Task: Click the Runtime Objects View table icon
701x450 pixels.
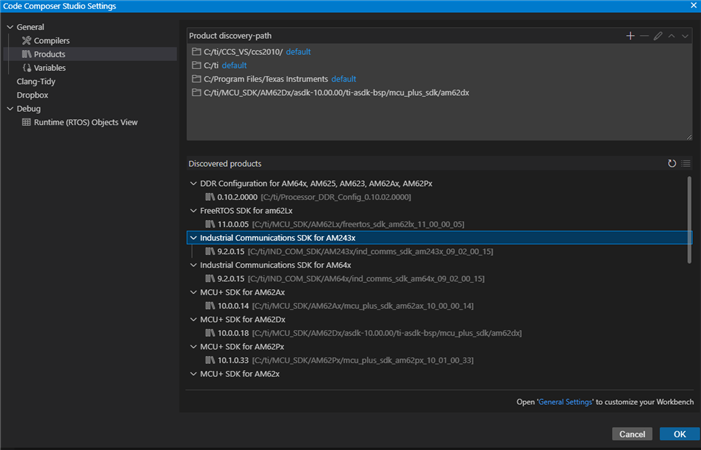Action: pos(26,122)
